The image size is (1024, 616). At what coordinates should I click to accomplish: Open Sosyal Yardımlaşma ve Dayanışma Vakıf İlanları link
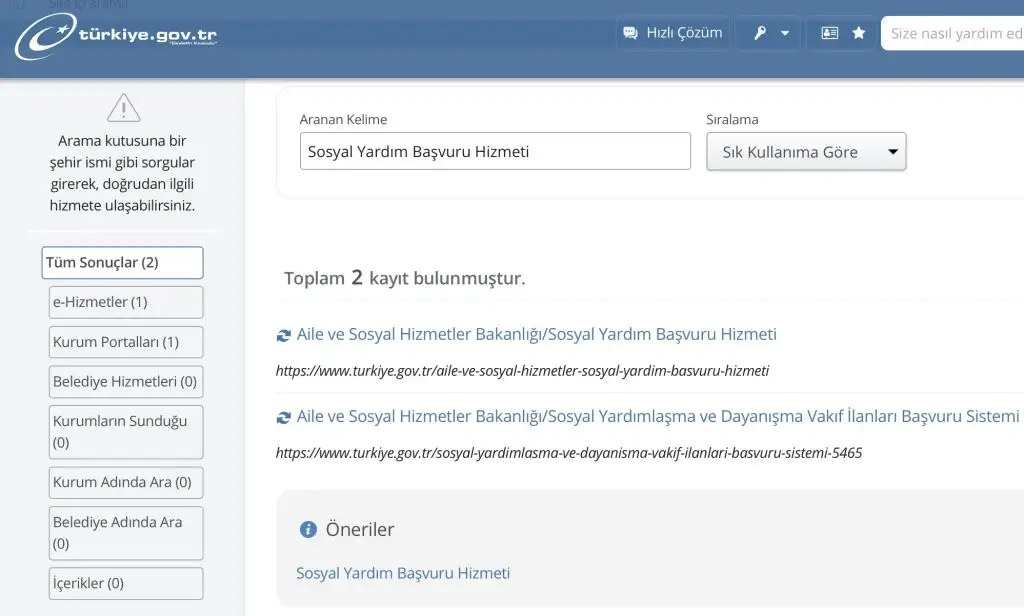coord(658,417)
